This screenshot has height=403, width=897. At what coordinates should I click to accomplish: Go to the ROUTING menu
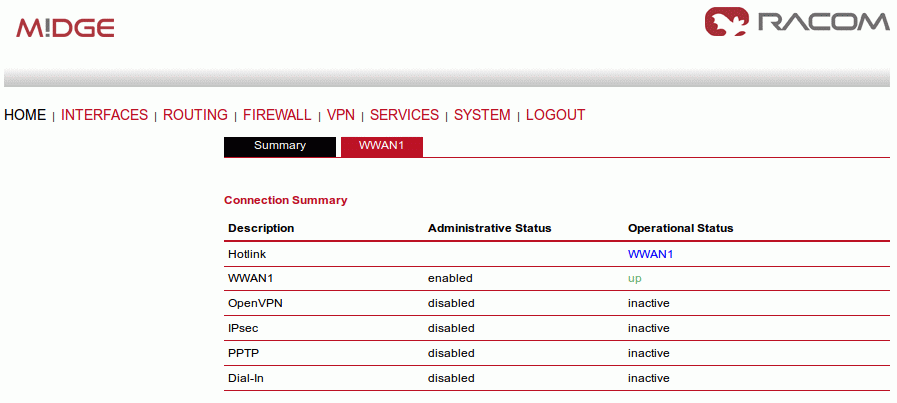(x=195, y=115)
